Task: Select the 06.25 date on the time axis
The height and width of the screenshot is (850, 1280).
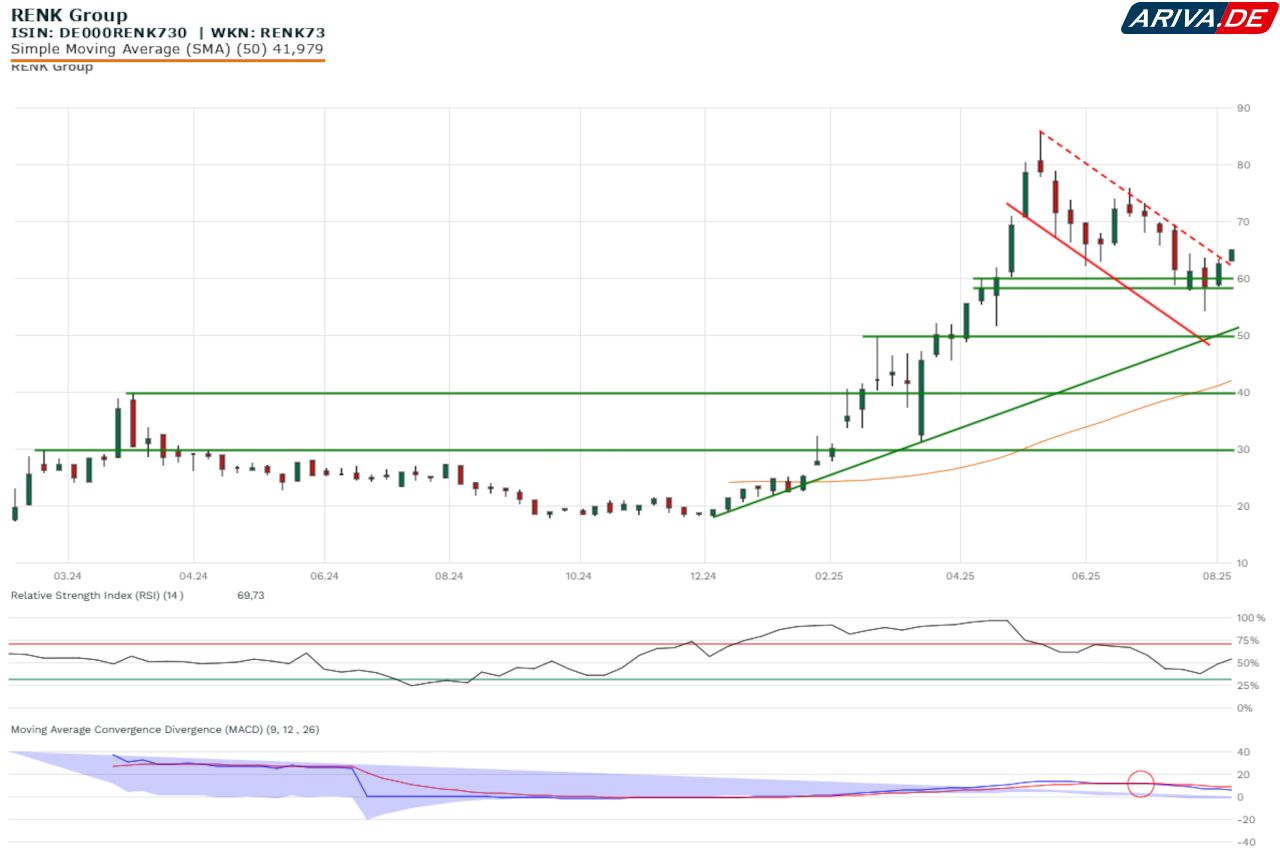Action: click(x=1085, y=576)
